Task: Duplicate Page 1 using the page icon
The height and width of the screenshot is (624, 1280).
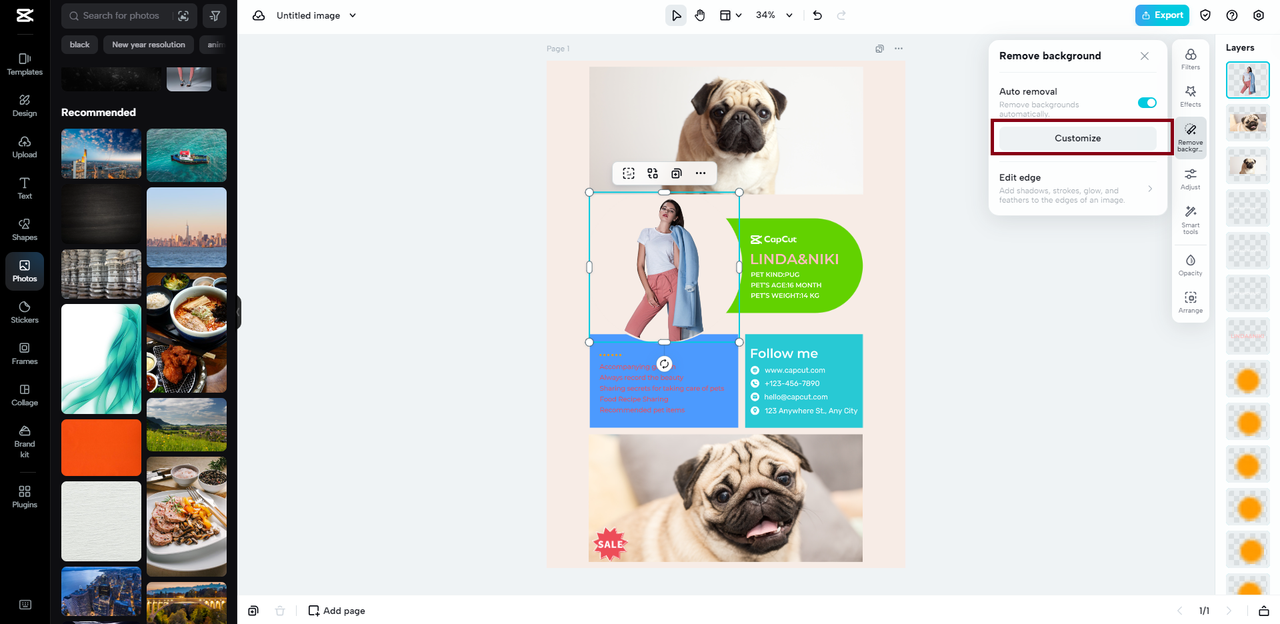Action: coord(879,48)
